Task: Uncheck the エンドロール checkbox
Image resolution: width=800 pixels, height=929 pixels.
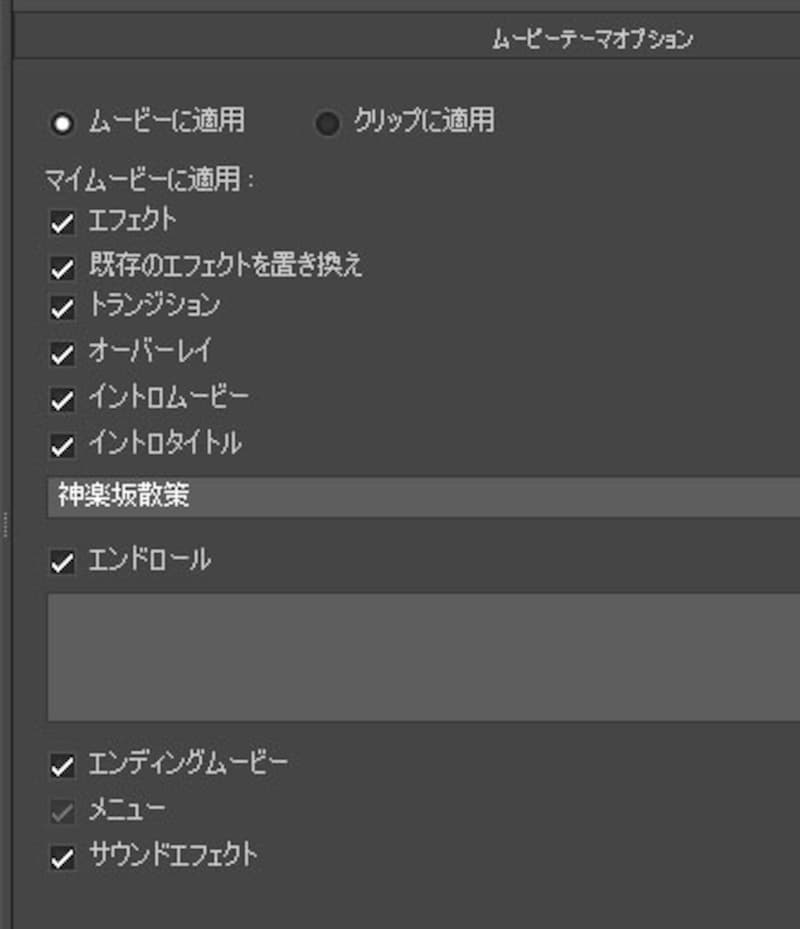Action: point(63,563)
